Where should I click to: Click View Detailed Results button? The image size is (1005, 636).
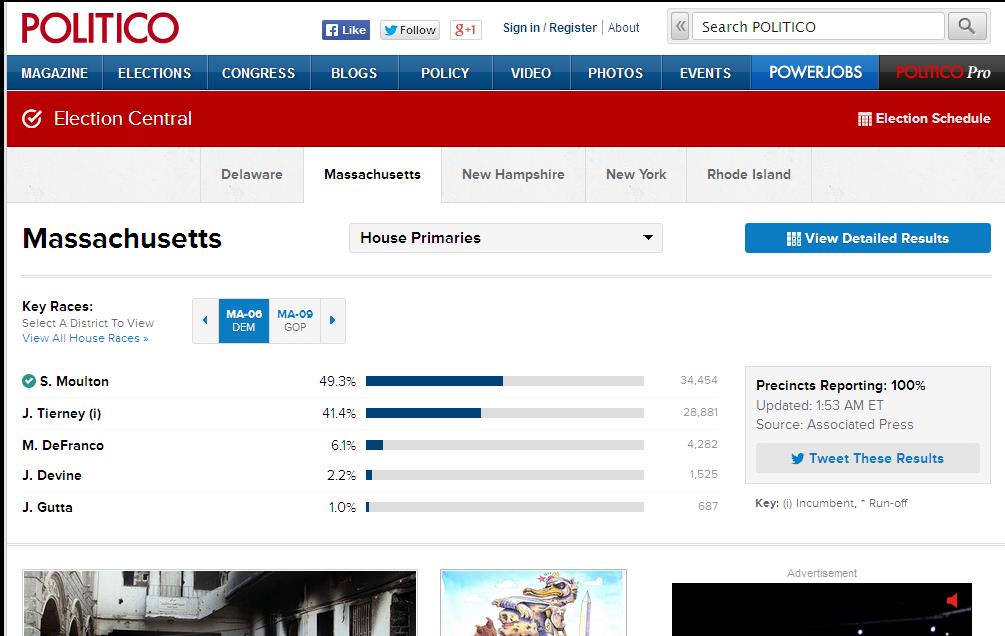867,238
